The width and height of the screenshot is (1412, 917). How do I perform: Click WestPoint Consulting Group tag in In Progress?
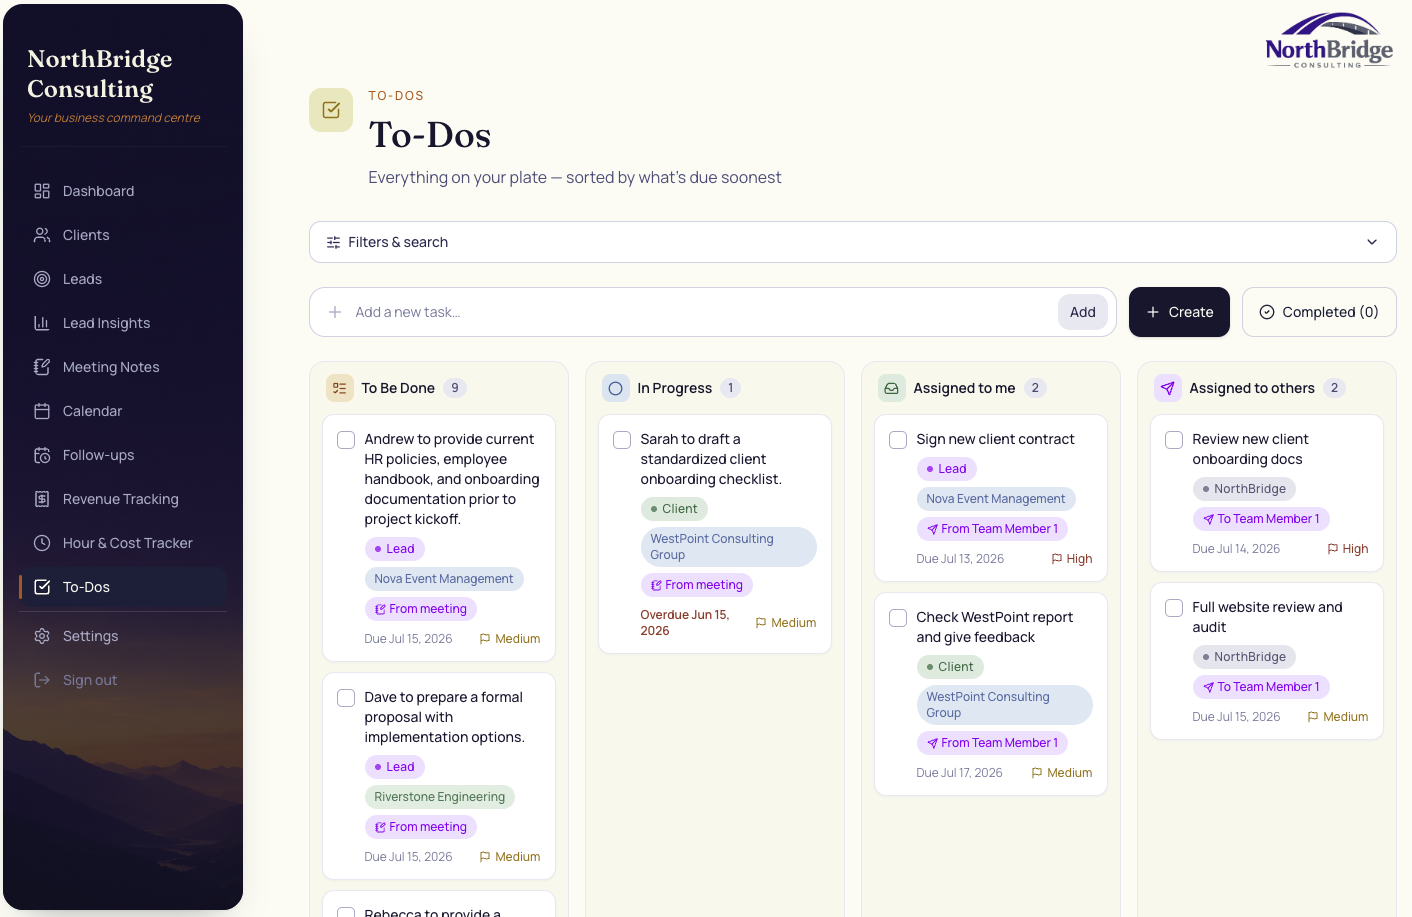pyautogui.click(x=729, y=547)
